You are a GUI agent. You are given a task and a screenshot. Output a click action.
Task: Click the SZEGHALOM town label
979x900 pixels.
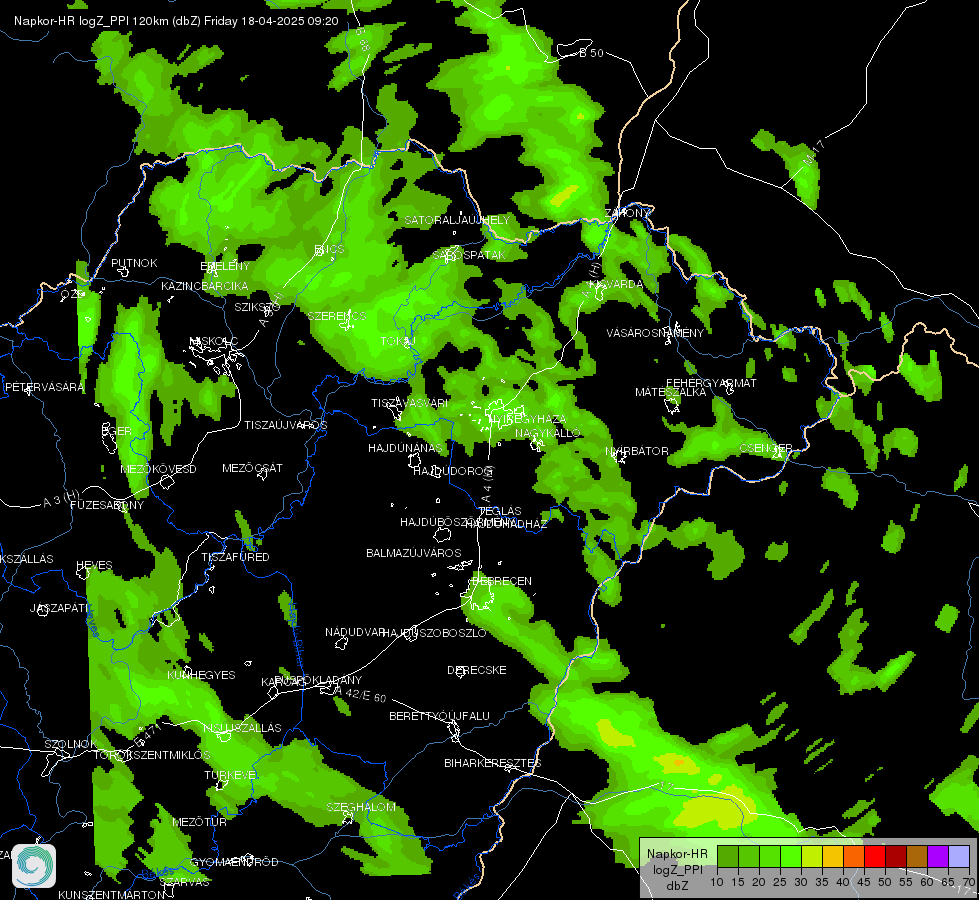[x=361, y=808]
